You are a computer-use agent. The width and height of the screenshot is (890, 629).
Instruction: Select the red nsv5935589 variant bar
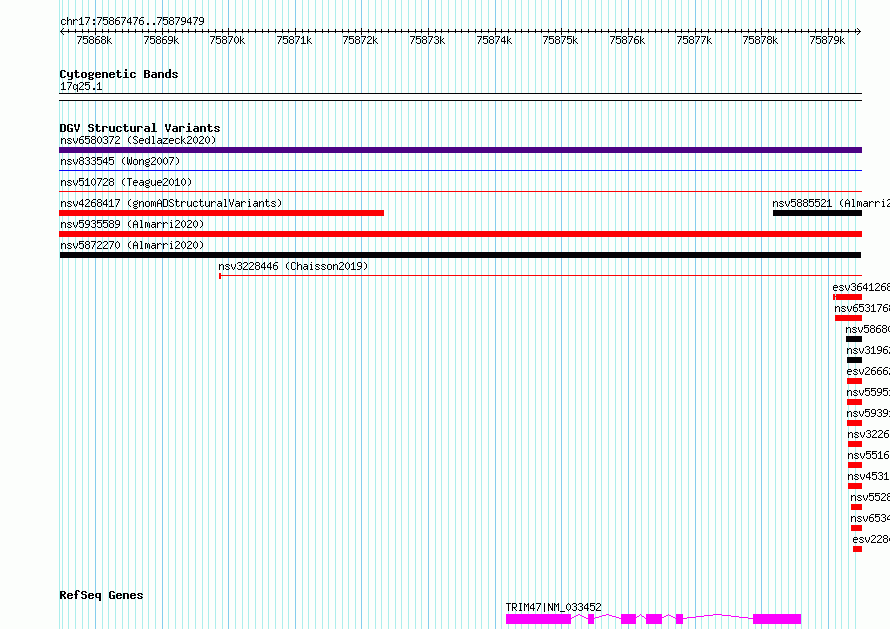coord(460,234)
